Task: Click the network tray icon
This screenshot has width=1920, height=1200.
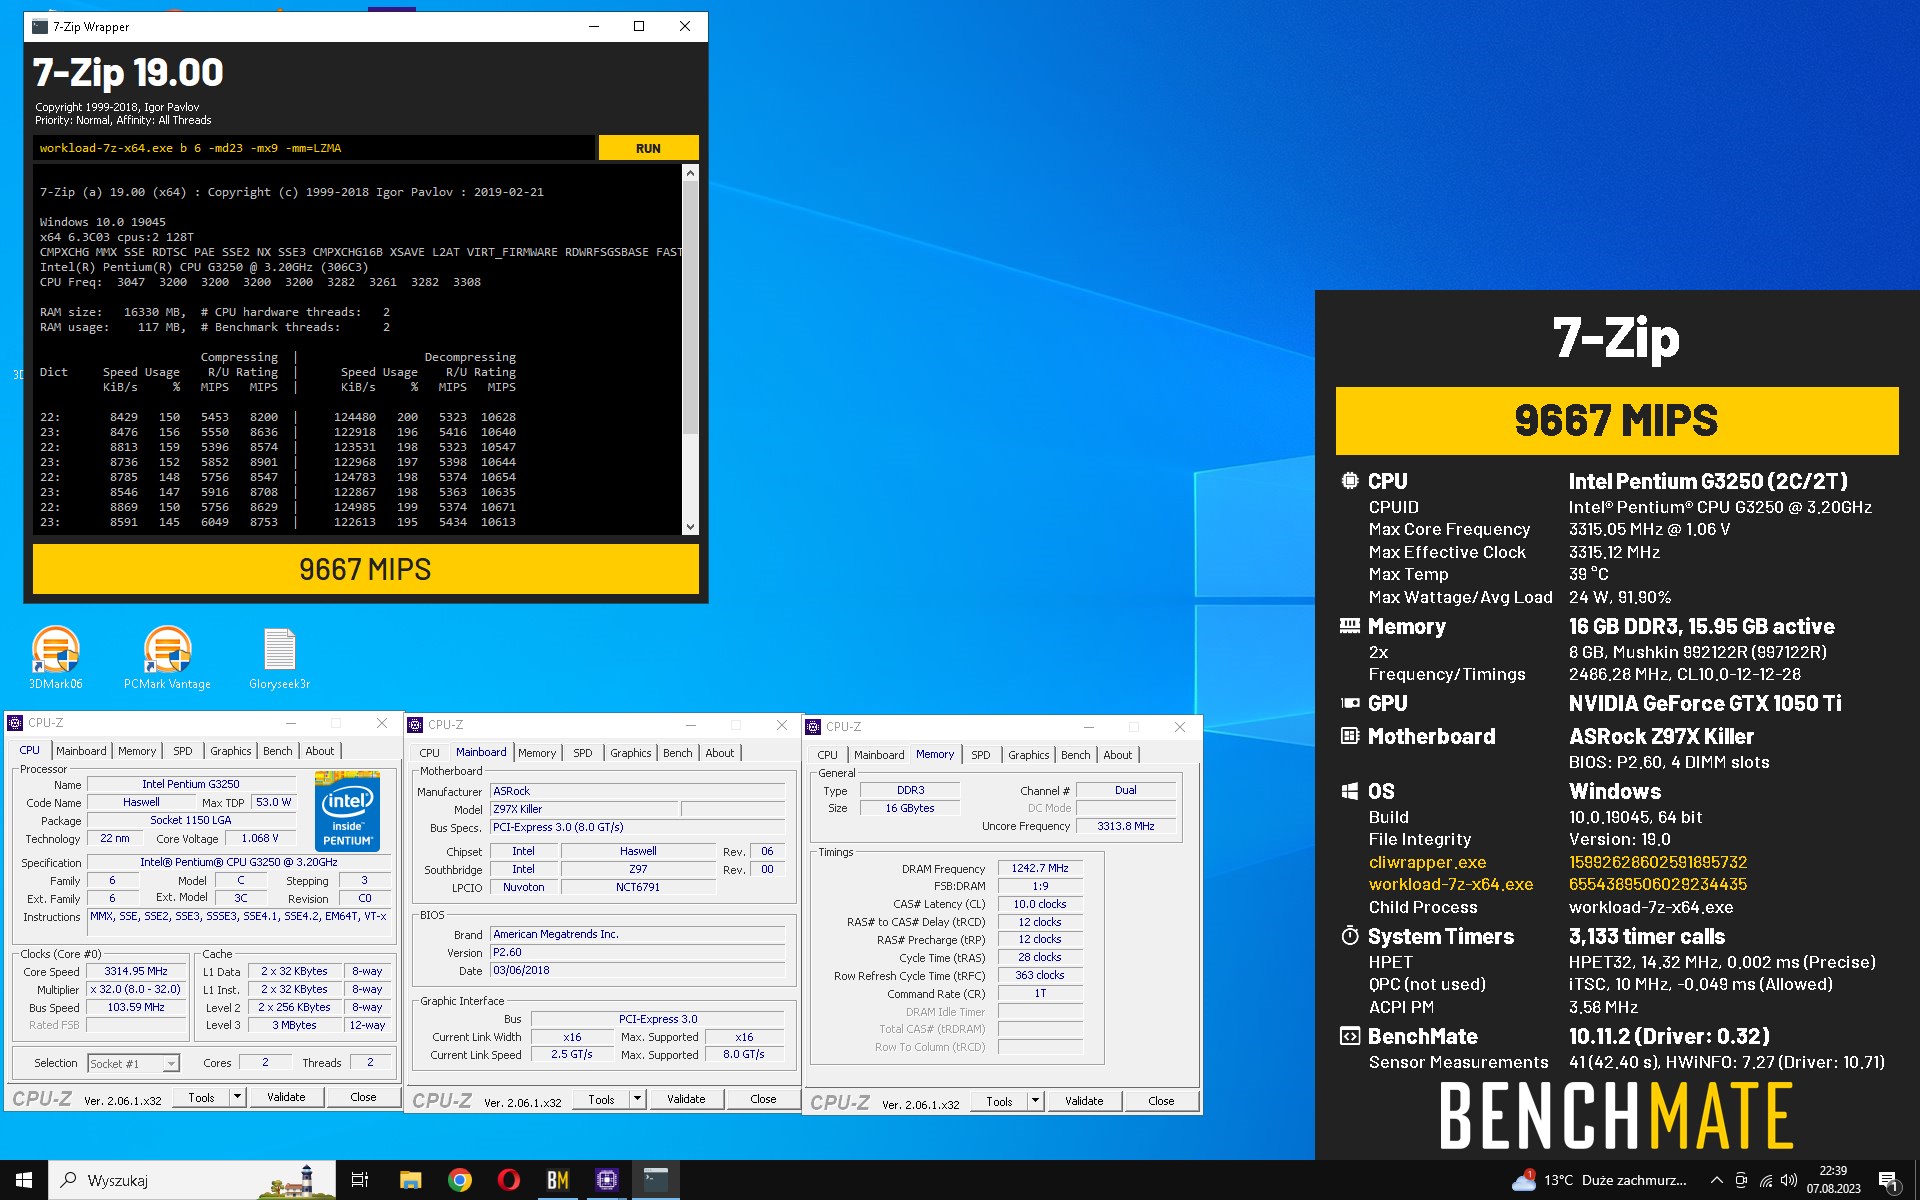Action: 1766,1181
